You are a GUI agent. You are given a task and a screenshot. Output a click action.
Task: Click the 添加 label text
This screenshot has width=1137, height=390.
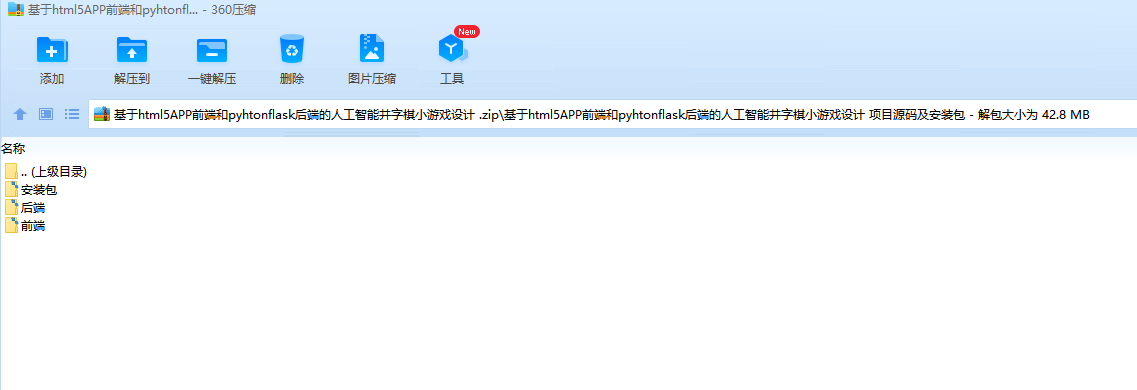click(52, 79)
